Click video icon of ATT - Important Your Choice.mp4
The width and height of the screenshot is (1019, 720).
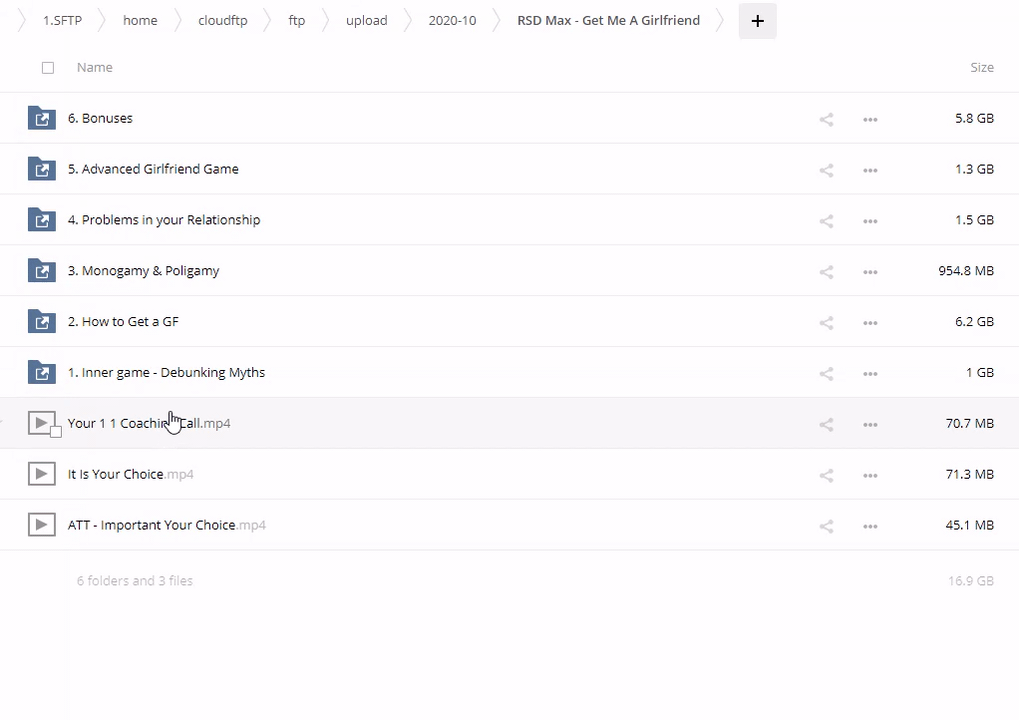pyautogui.click(x=41, y=525)
